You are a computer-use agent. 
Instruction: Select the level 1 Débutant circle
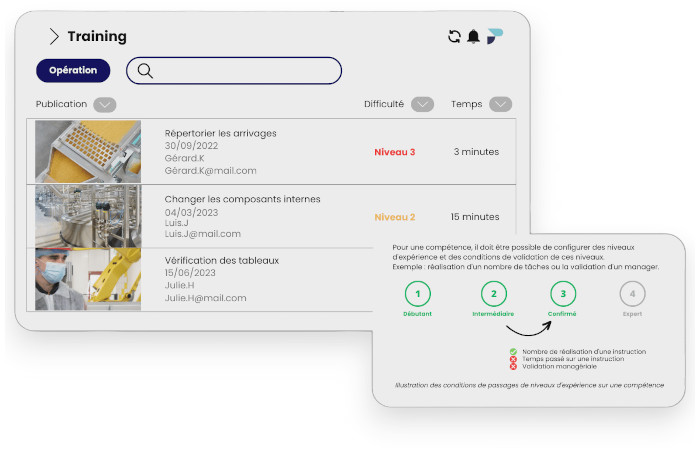tap(418, 294)
